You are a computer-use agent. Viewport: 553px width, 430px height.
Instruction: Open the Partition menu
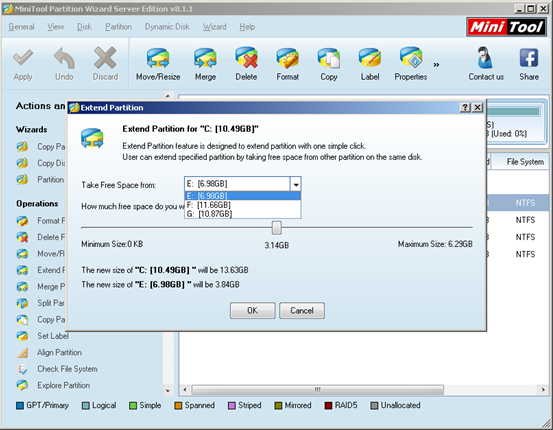point(118,27)
